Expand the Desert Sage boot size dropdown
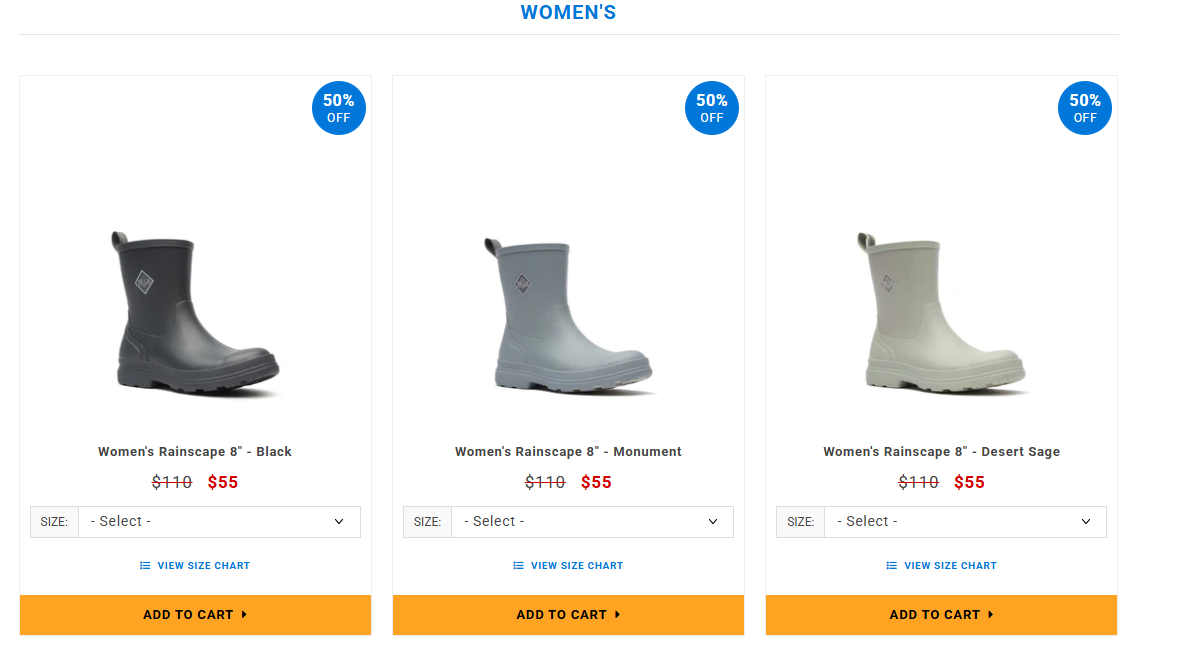 point(965,521)
